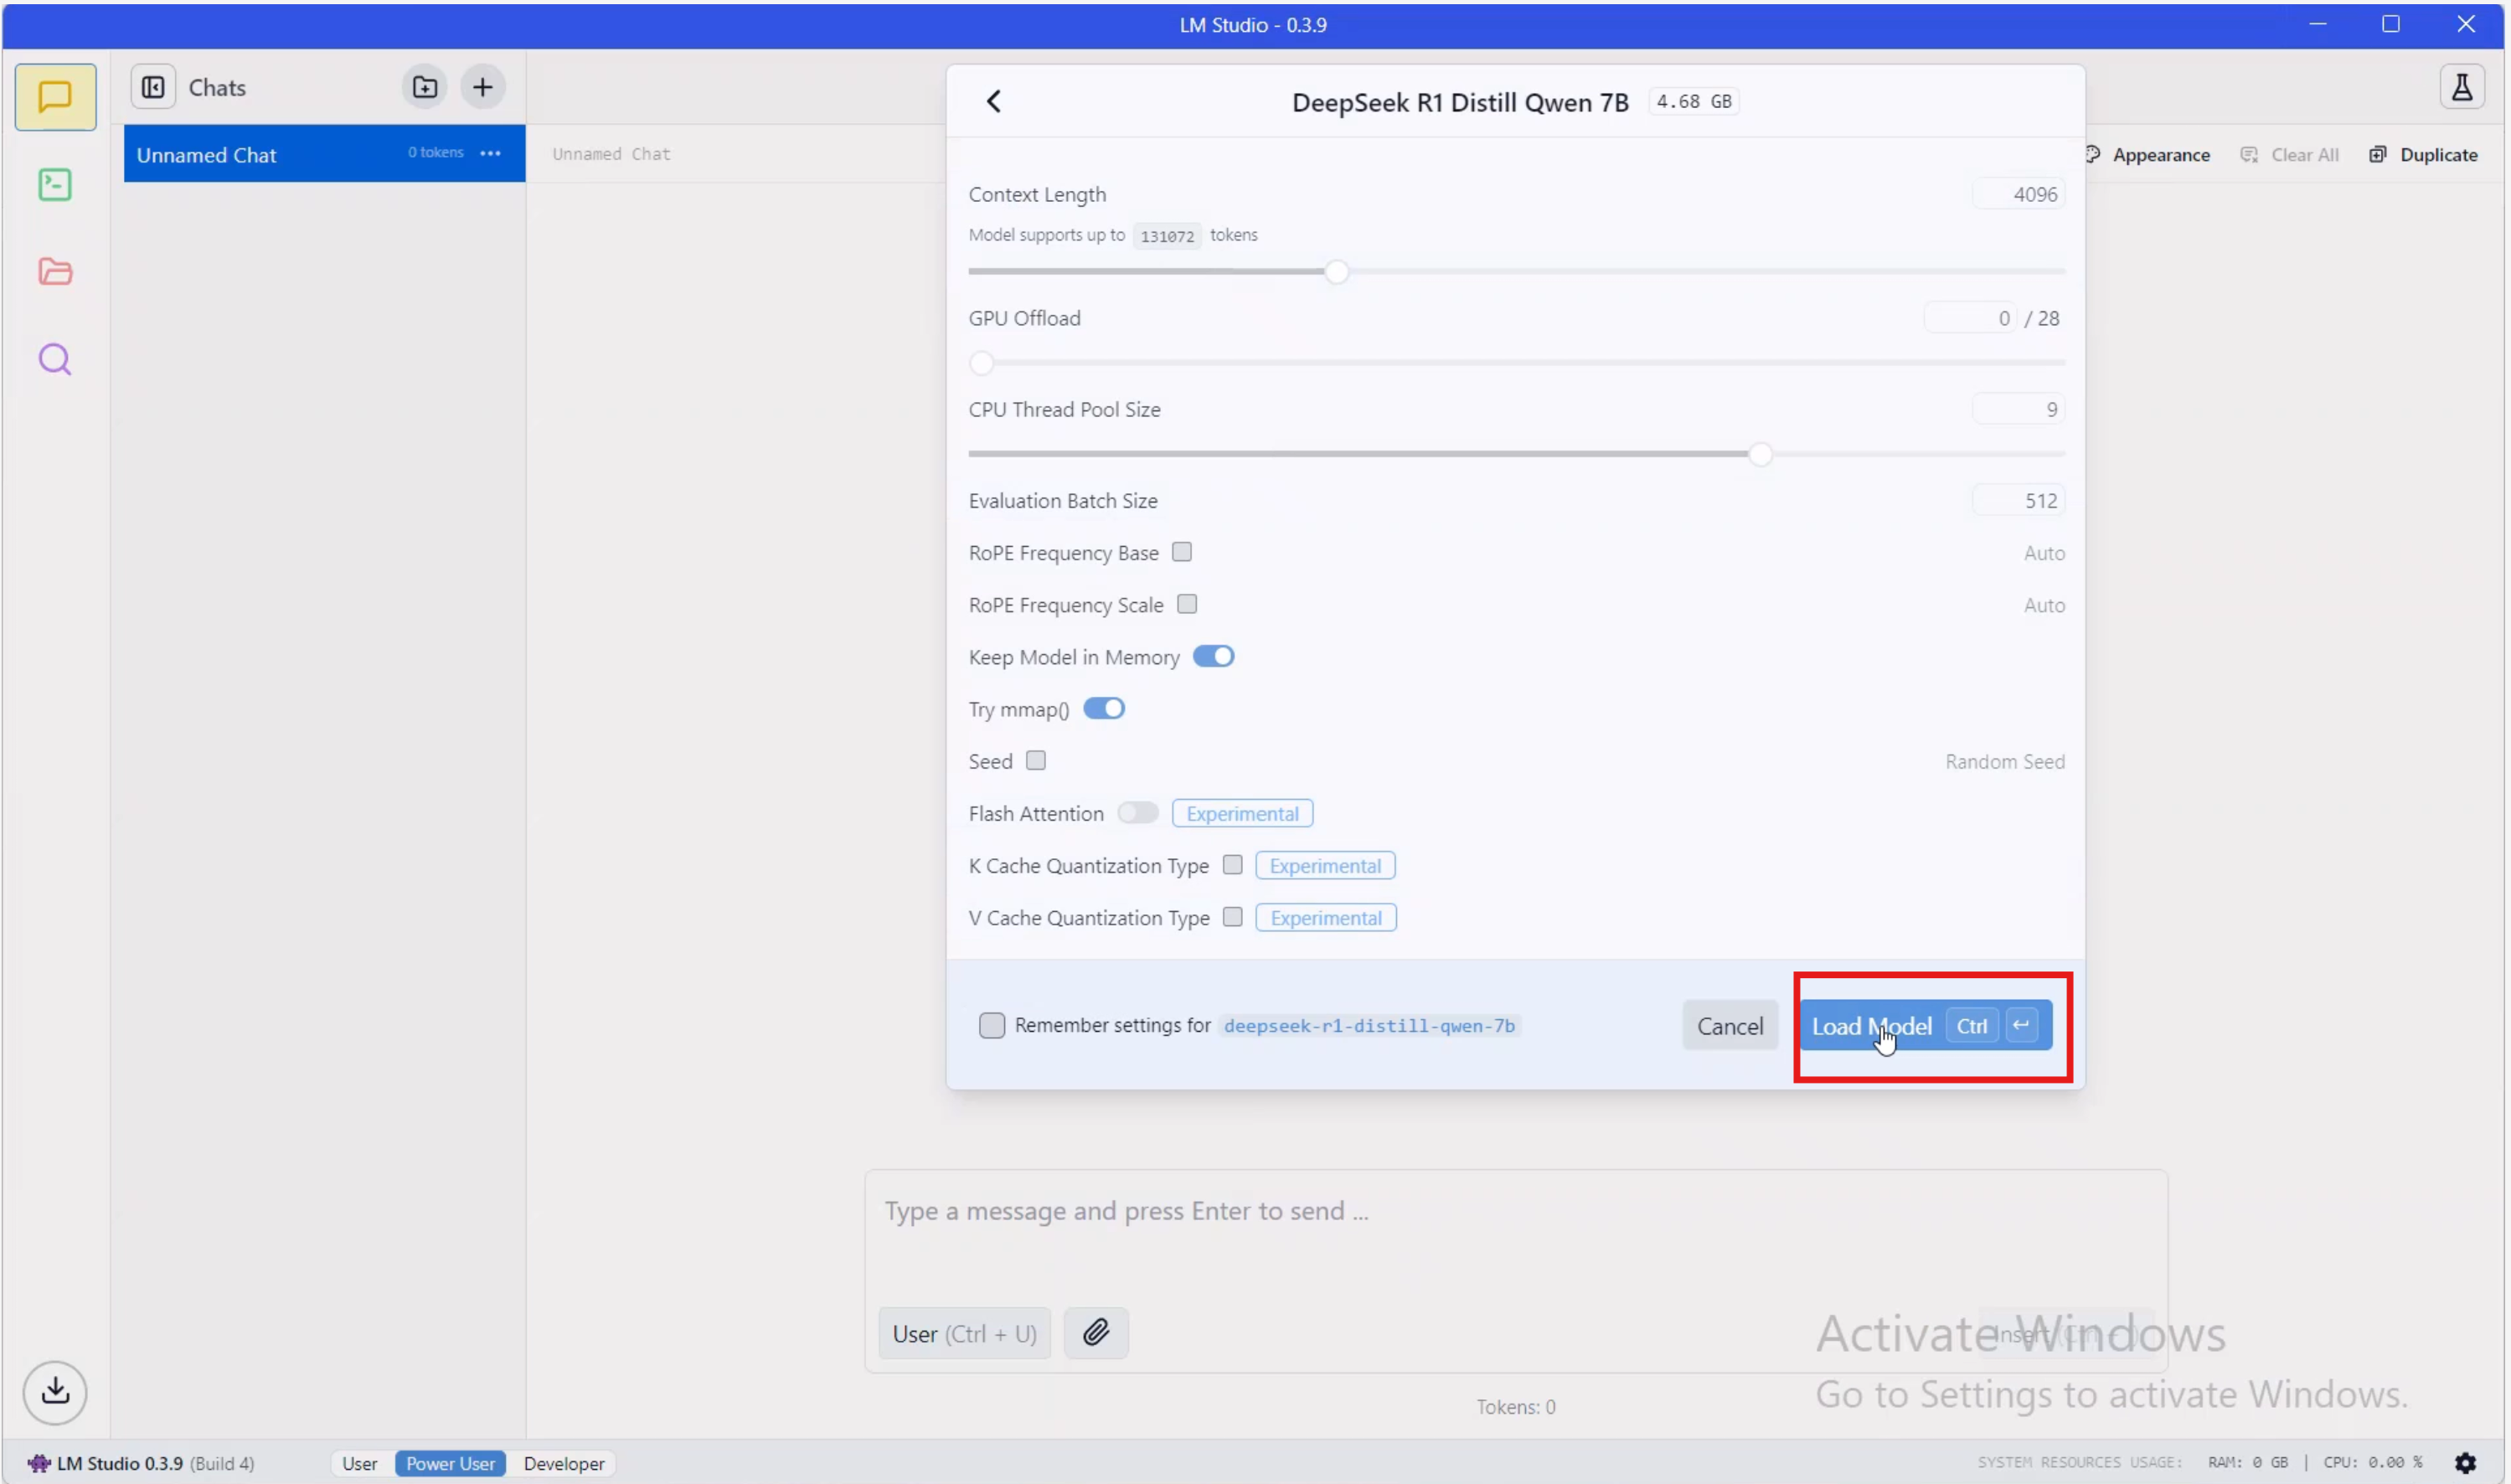Click the Unnamed Chat title breadcrumb
The height and width of the screenshot is (1484, 2511).
[x=611, y=153]
